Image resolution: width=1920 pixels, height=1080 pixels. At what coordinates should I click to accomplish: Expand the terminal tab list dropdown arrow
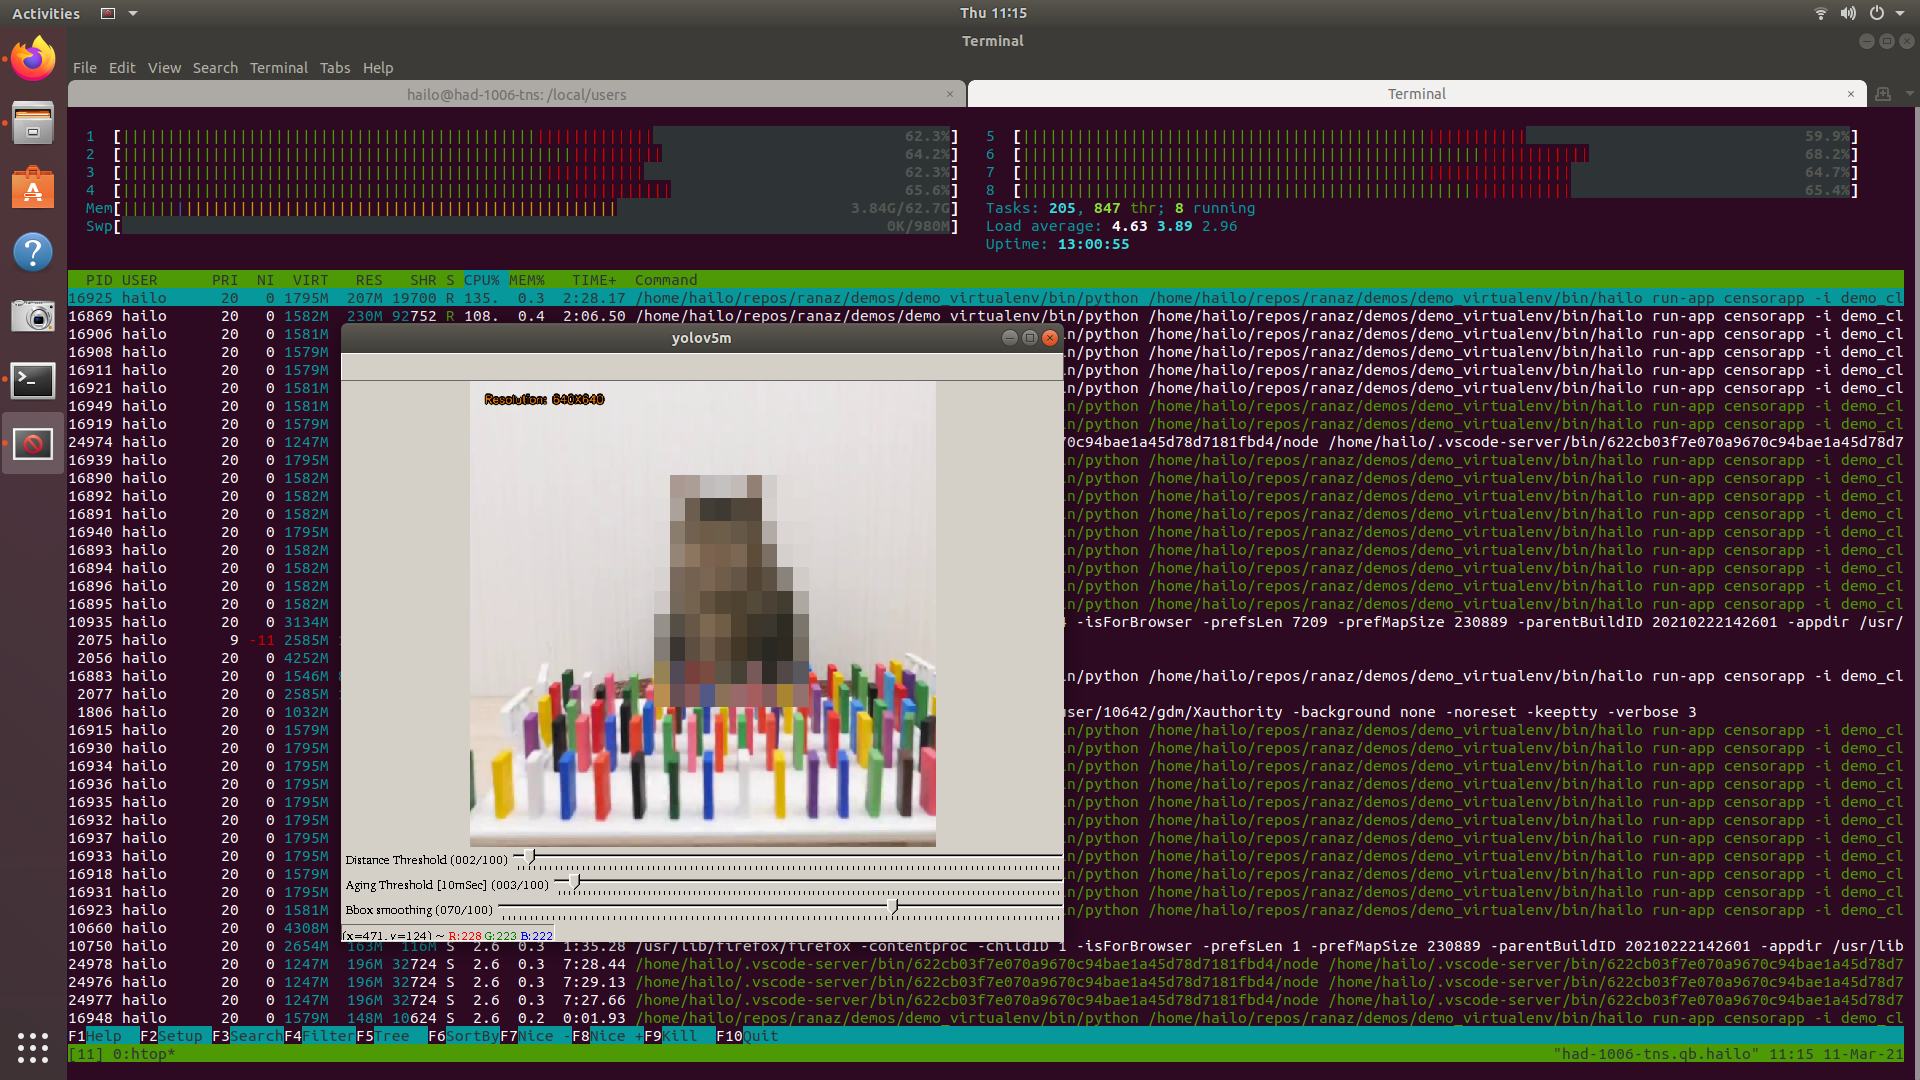coord(1909,94)
